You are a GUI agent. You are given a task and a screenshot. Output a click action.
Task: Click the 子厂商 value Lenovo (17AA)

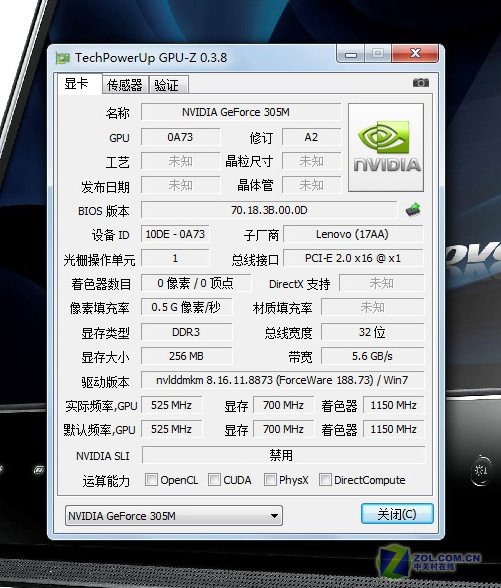coord(353,234)
